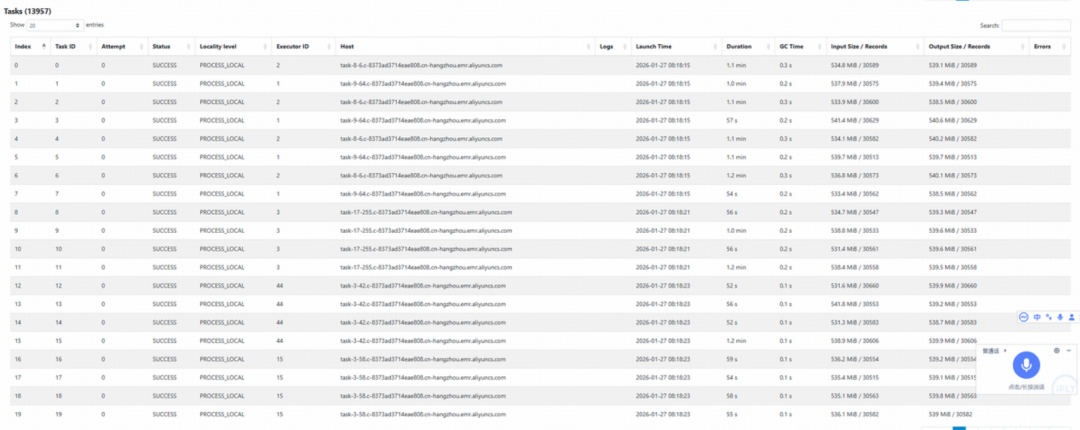The width and height of the screenshot is (1080, 430).
Task: Open the user profile icon in iFLY bar
Action: (1072, 317)
